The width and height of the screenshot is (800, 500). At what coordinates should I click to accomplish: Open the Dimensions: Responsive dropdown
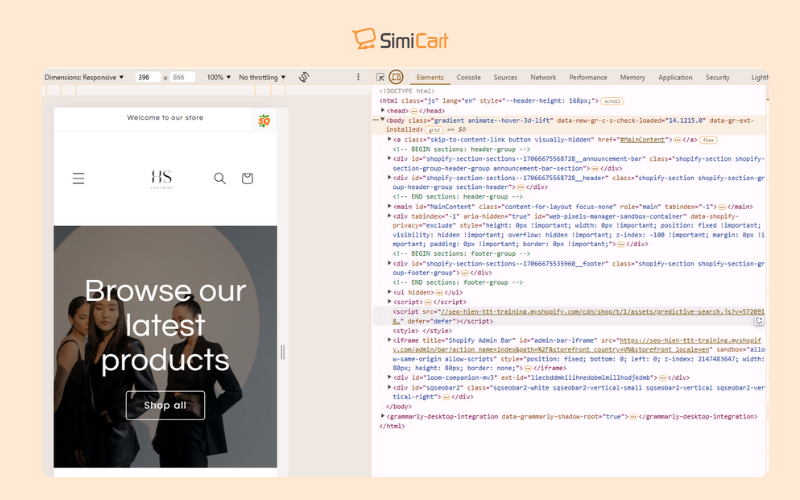pyautogui.click(x=84, y=77)
